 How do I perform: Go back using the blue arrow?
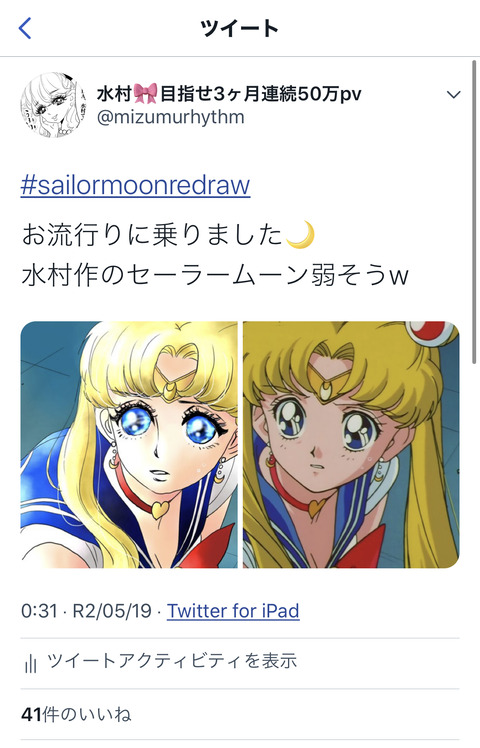pyautogui.click(x=25, y=28)
